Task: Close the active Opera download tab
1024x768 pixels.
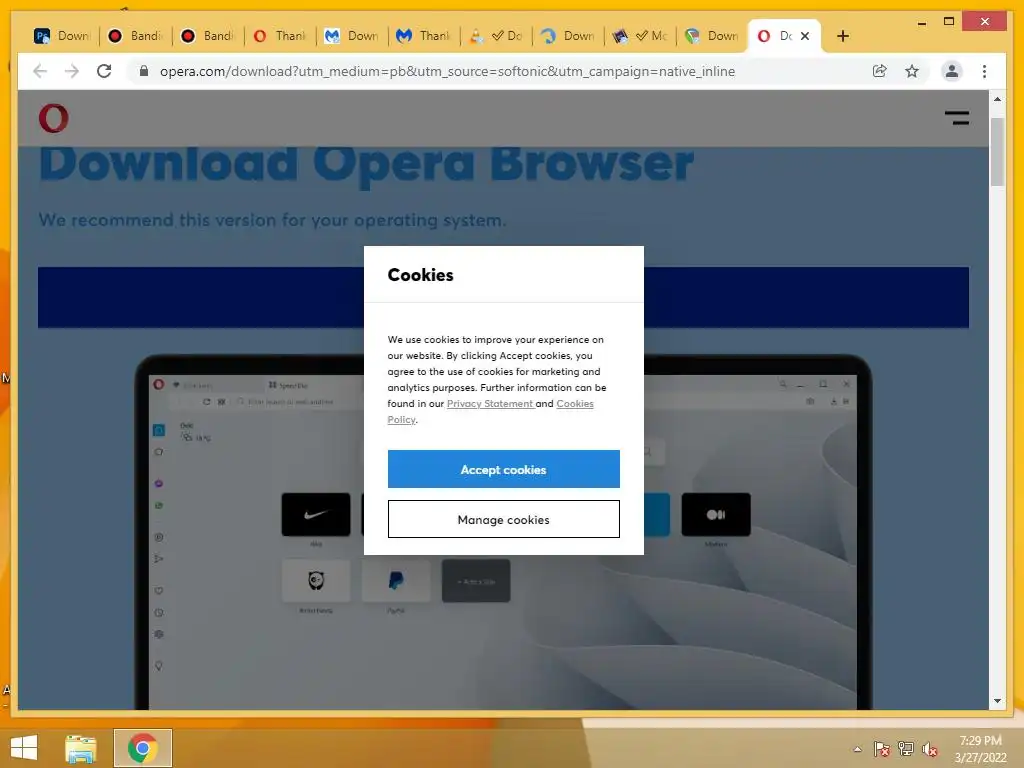Action: (x=805, y=36)
